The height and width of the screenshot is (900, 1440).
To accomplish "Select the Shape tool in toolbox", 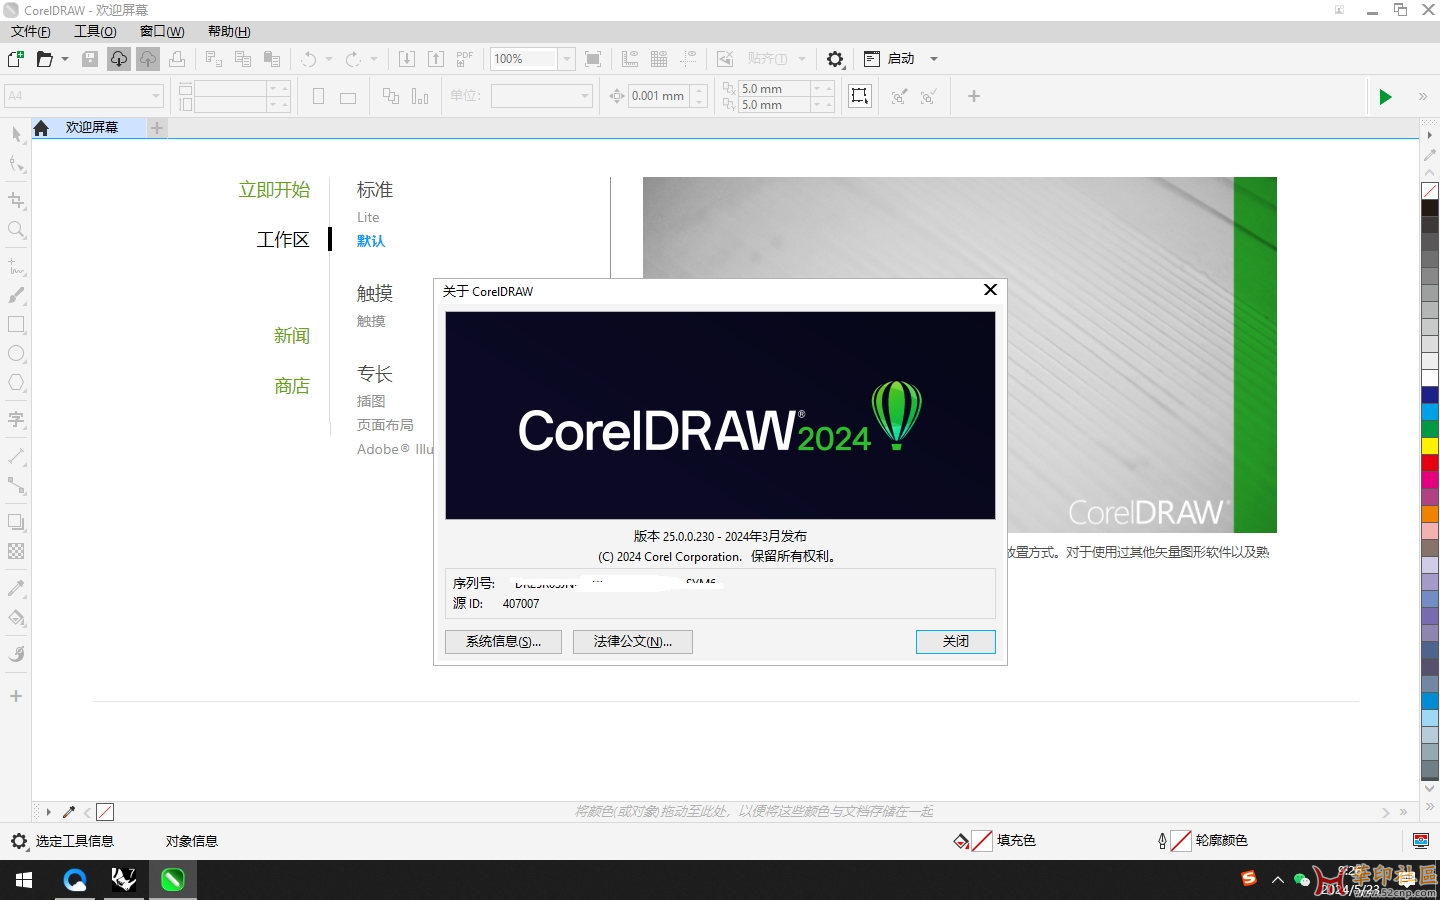I will 16,164.
